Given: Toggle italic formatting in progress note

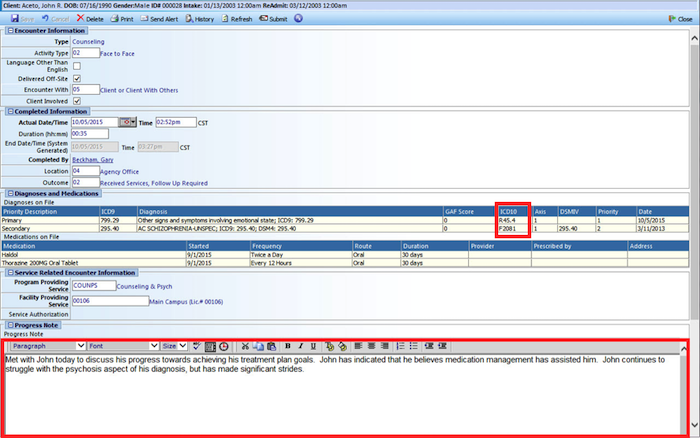Looking at the screenshot, I should coord(300,346).
